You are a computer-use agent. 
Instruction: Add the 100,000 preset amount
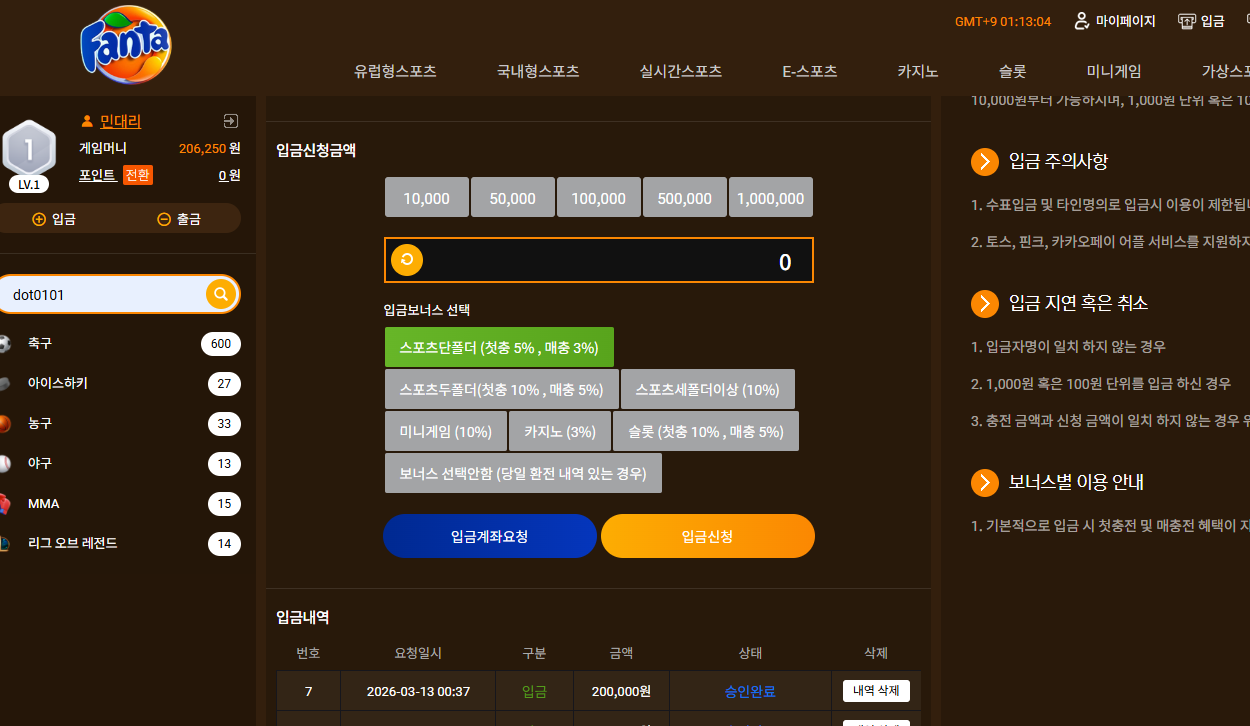(599, 197)
